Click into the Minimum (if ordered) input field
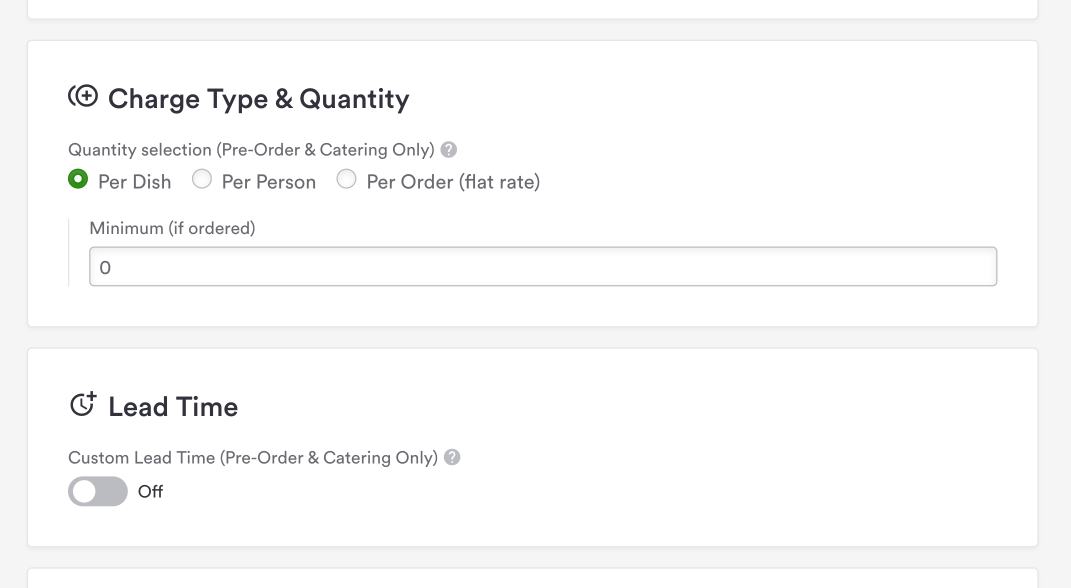Screen dimensions: 1071x588 point(543,267)
